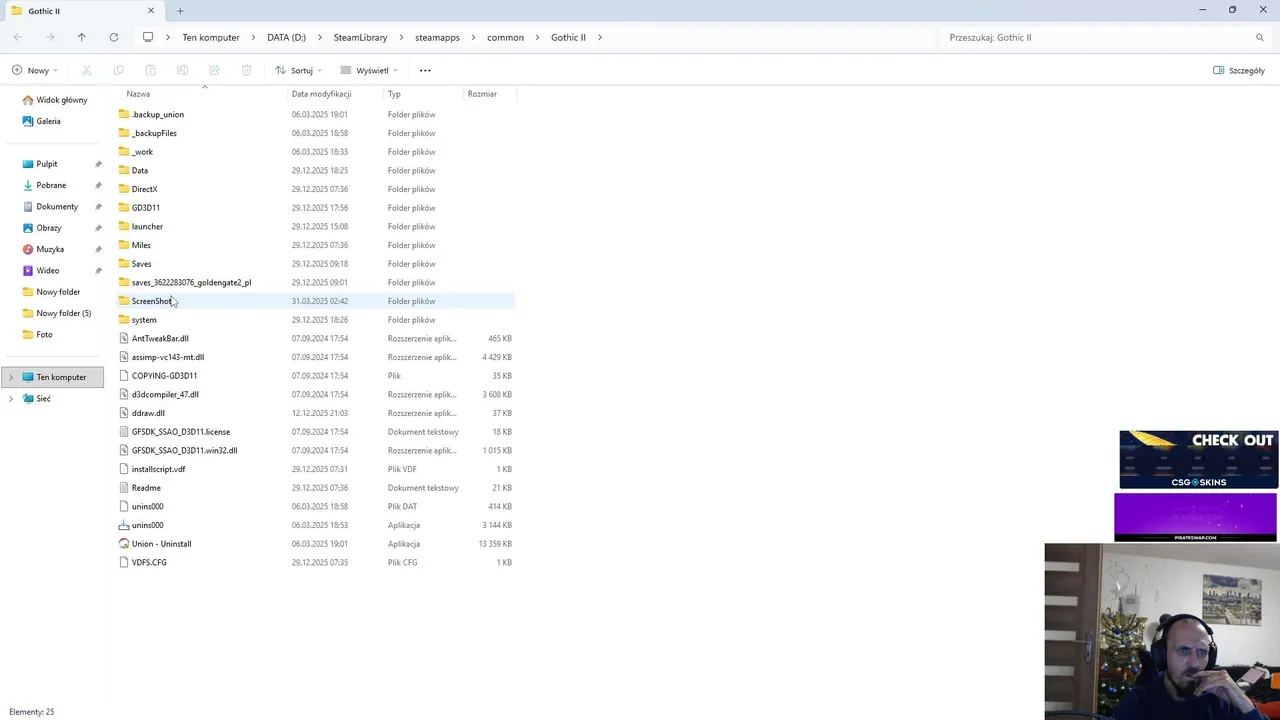The image size is (1280, 720).
Task: Click the cut scissors icon
Action: point(86,70)
